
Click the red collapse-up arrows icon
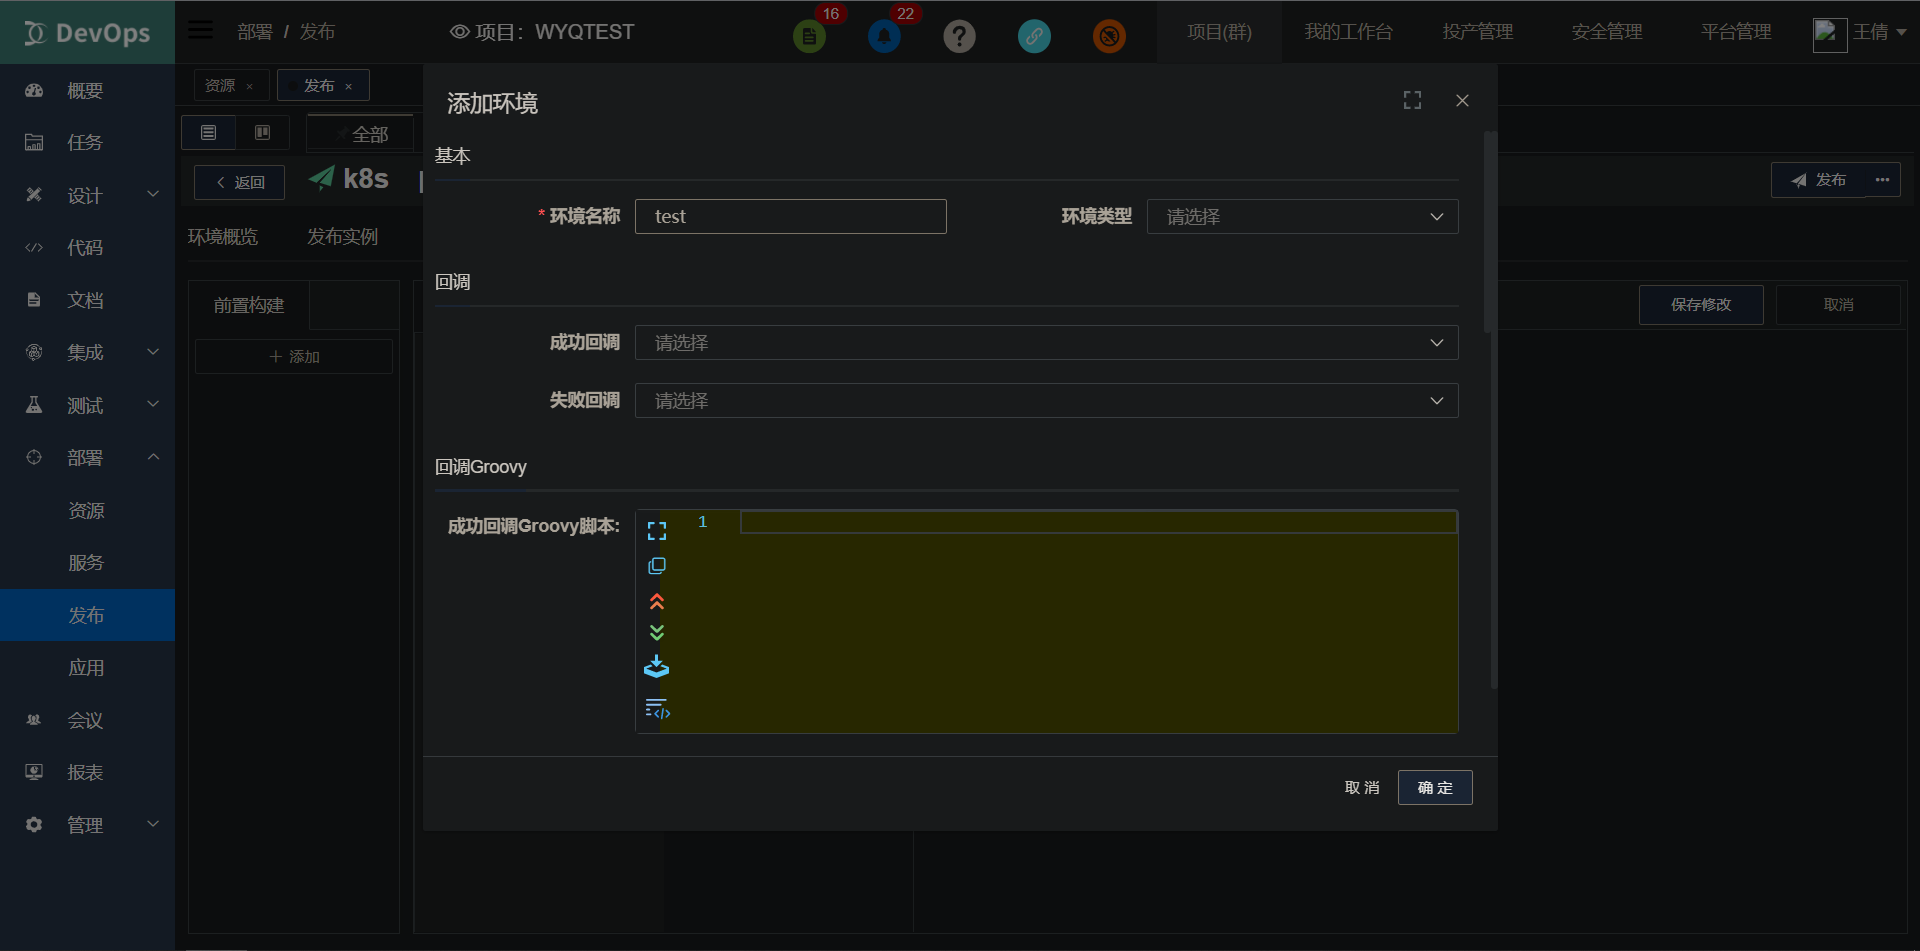(x=656, y=601)
